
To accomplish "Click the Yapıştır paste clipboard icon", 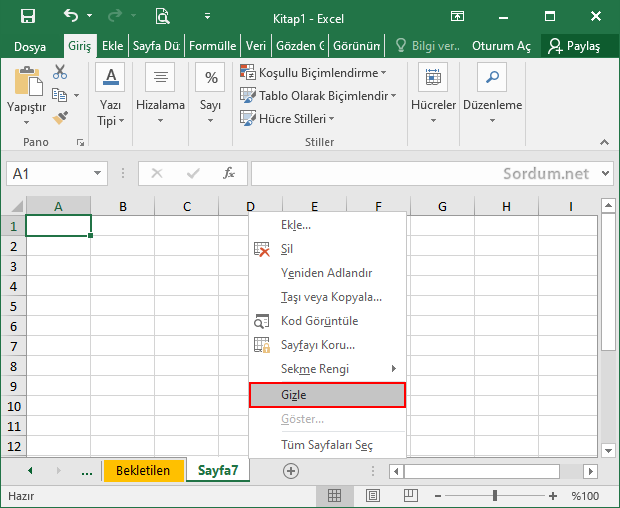I will pyautogui.click(x=28, y=81).
